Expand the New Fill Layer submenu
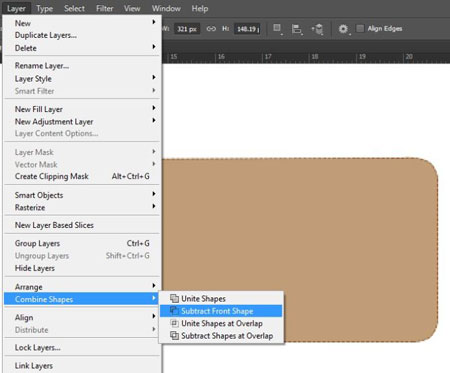This screenshot has width=450, height=373. coord(82,109)
